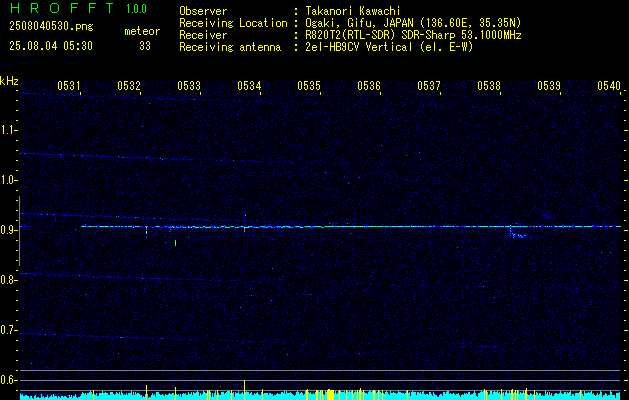Viewport: 629px width, 400px height.
Task: Click the 2el-HB9CV Vertical antenna text
Action: [389, 47]
